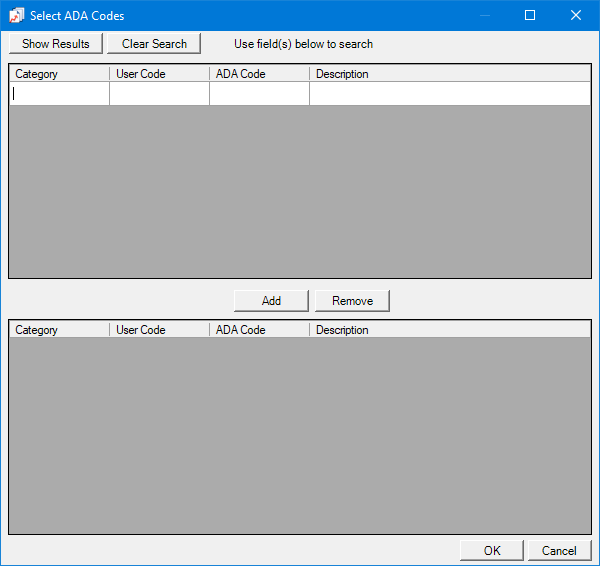Click Description column header in the lower grid

(449, 330)
